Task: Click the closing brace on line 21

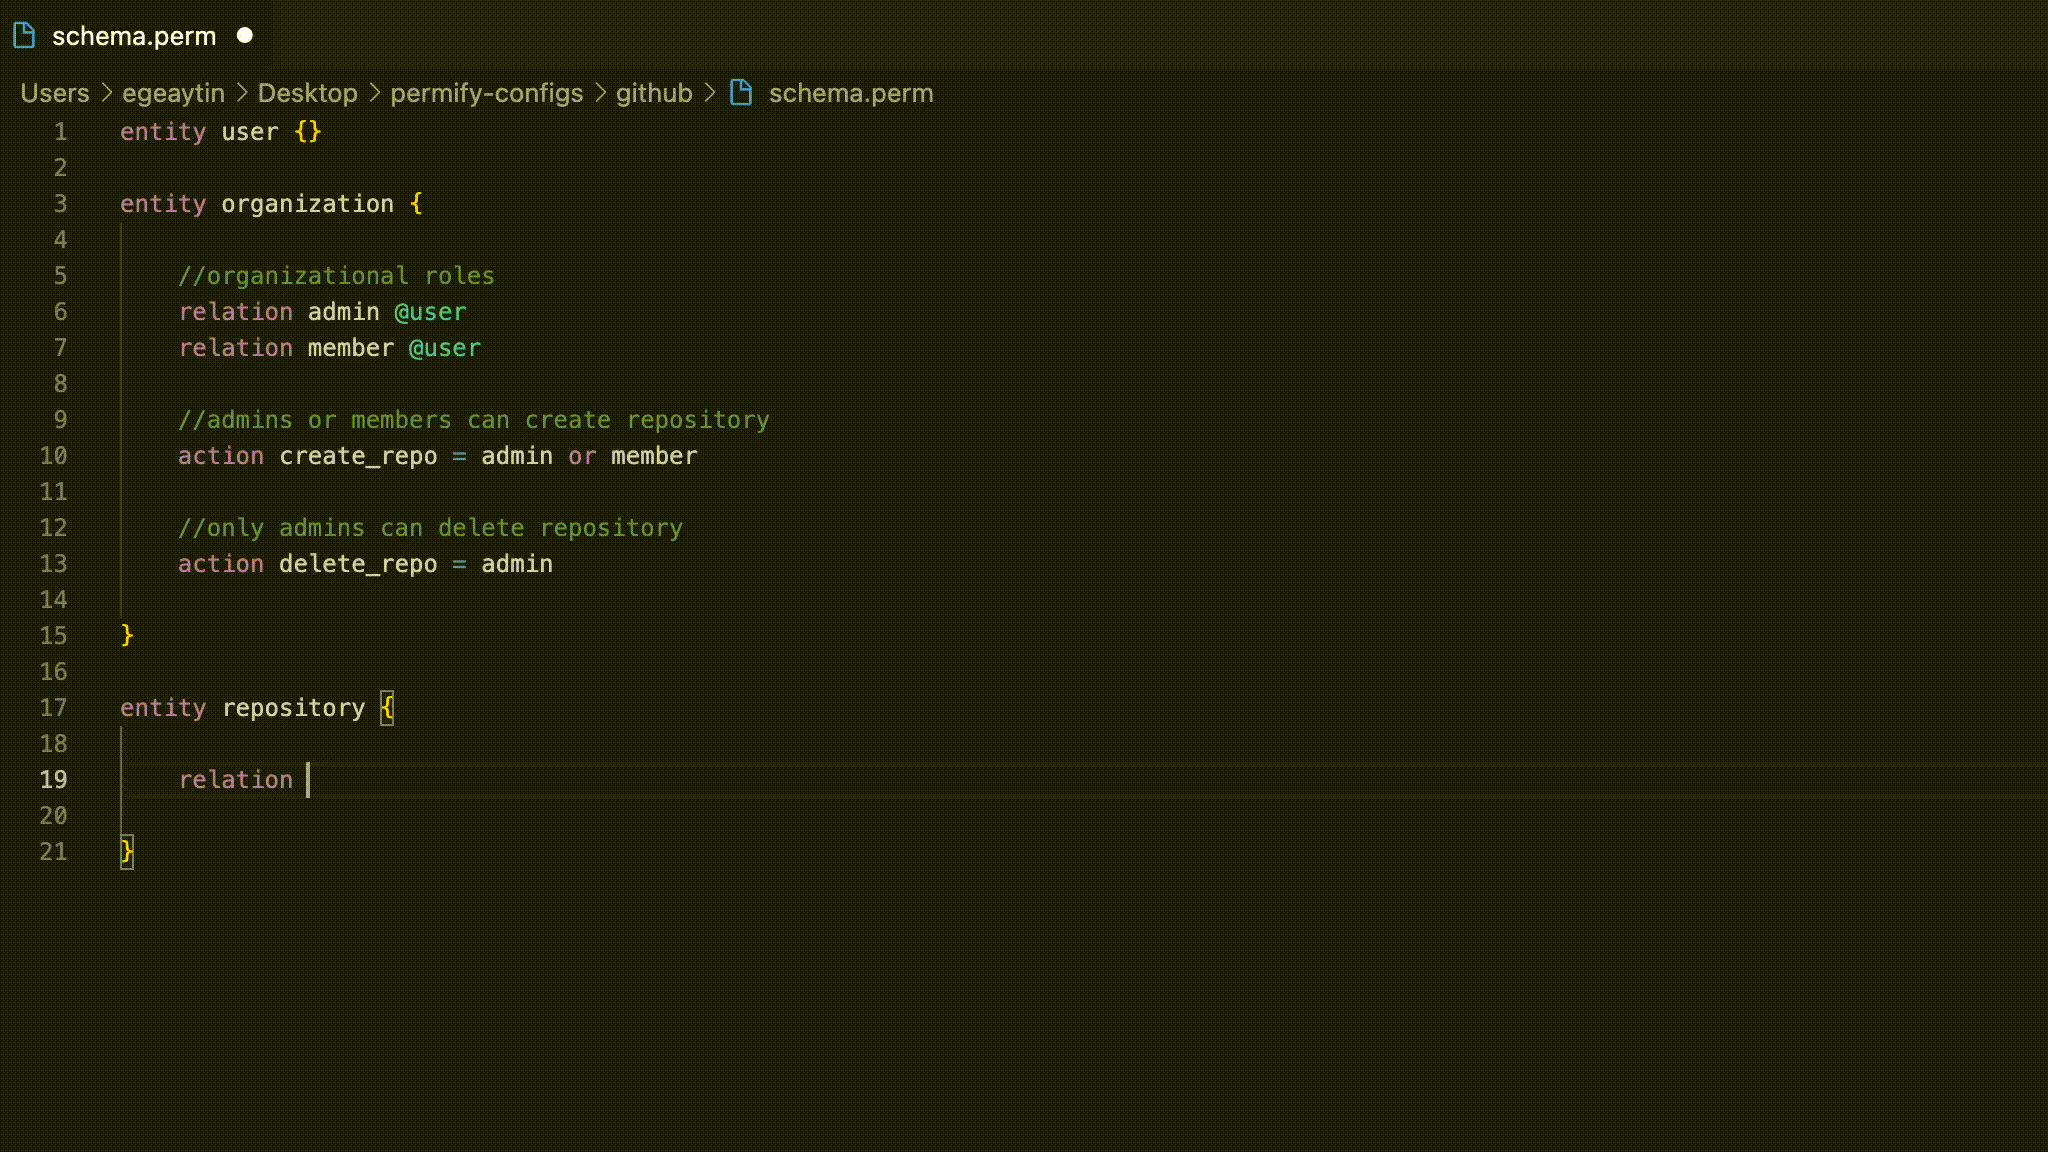Action: pyautogui.click(x=127, y=852)
